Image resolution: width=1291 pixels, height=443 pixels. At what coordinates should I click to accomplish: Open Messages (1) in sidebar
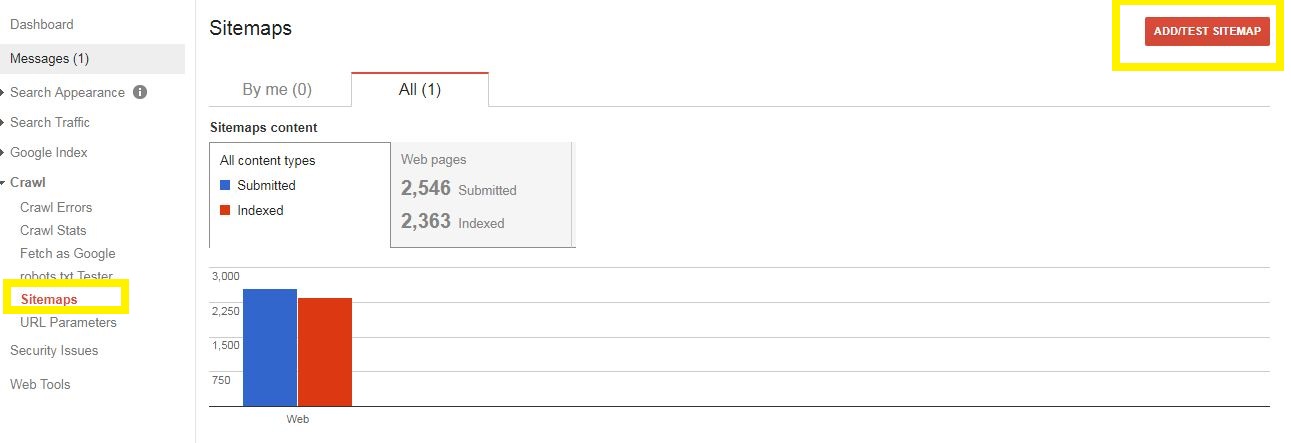[50, 58]
